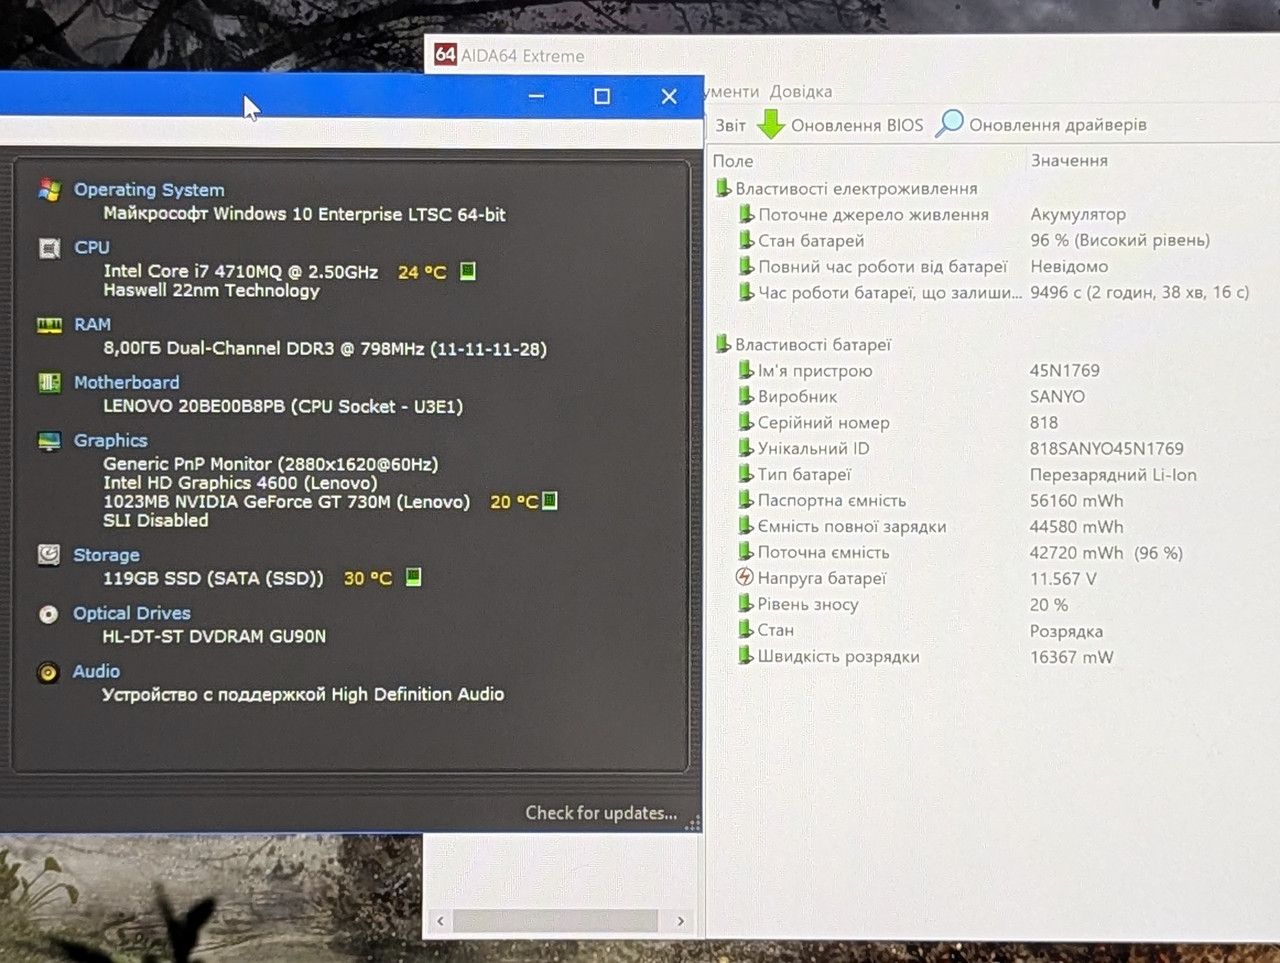Screen dimensions: 1280x963
Task: Click the icon beside Поточне джерело живлення
Action: pyautogui.click(x=746, y=214)
